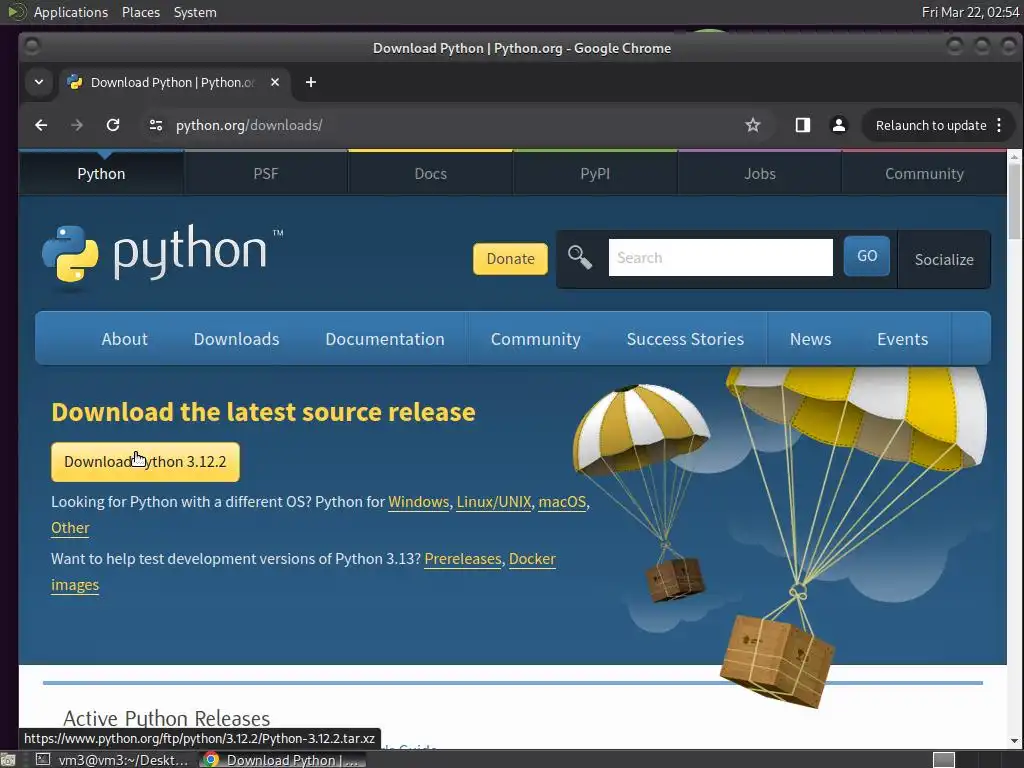The width and height of the screenshot is (1024, 768).
Task: Switch to terminal window in taskbar
Action: tap(112, 760)
